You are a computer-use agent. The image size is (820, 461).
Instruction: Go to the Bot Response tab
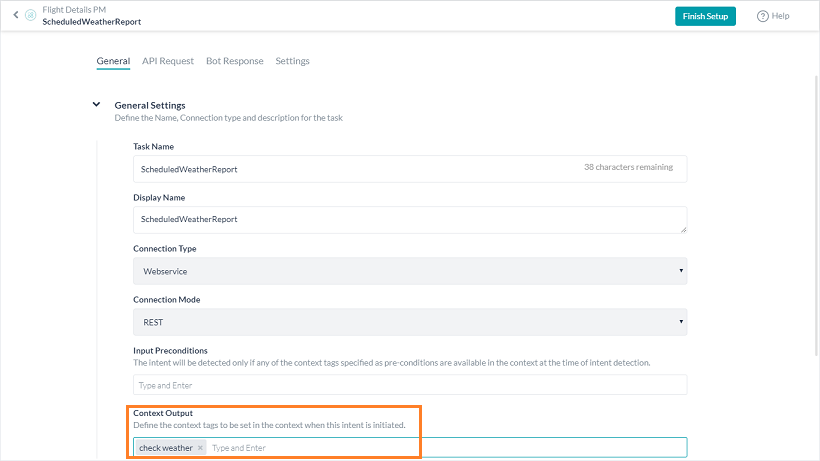point(235,61)
